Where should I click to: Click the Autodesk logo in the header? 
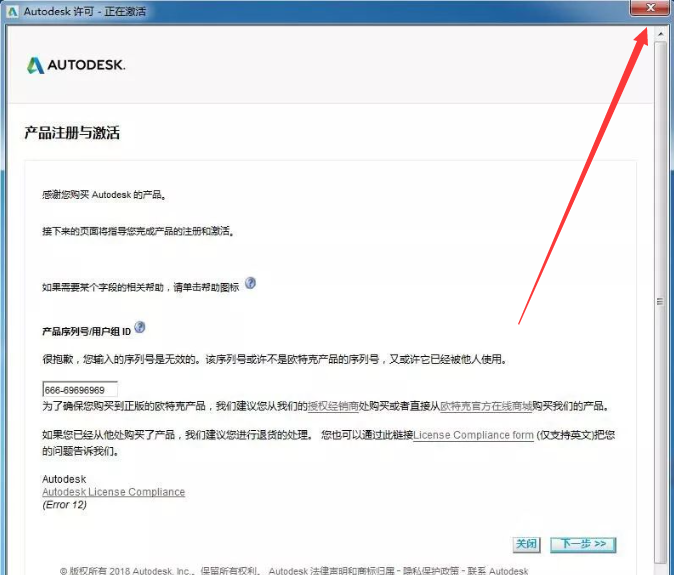tap(76, 65)
